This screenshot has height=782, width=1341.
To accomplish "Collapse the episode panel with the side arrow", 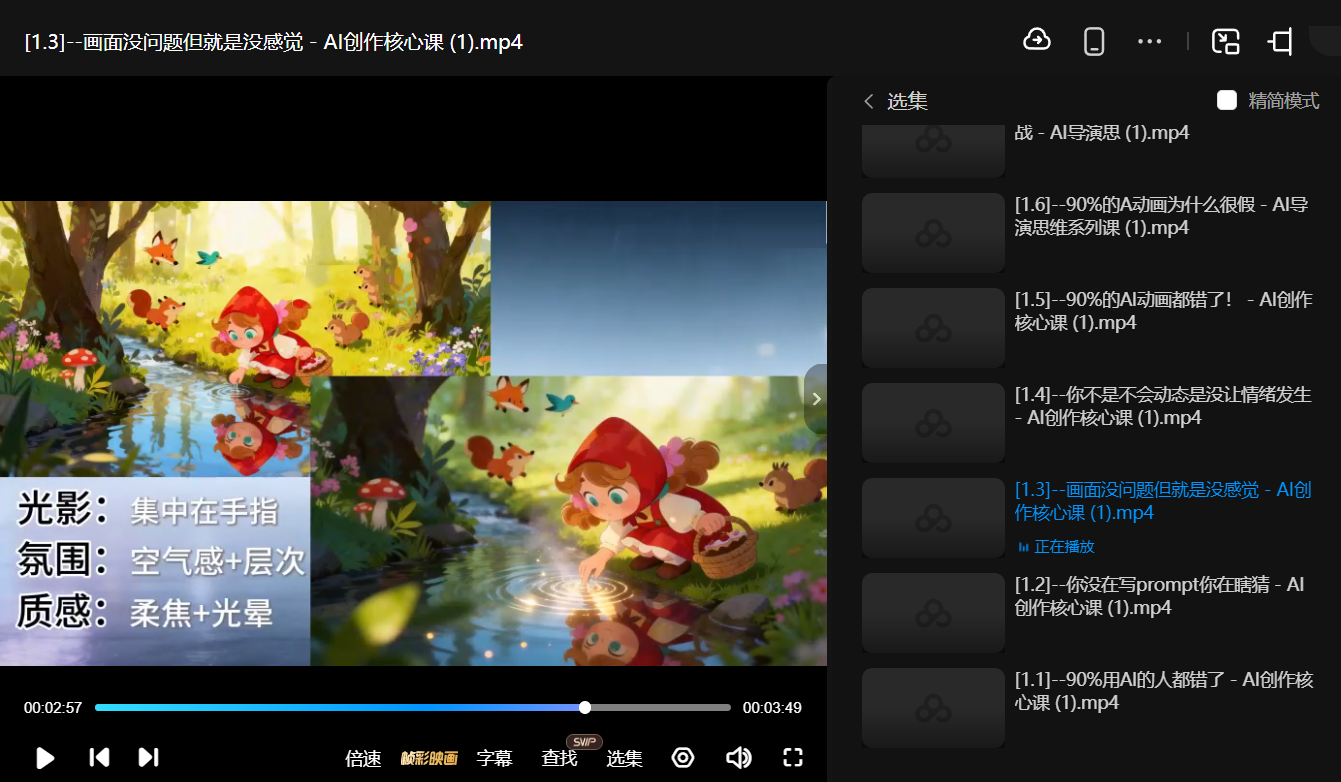I will click(816, 398).
